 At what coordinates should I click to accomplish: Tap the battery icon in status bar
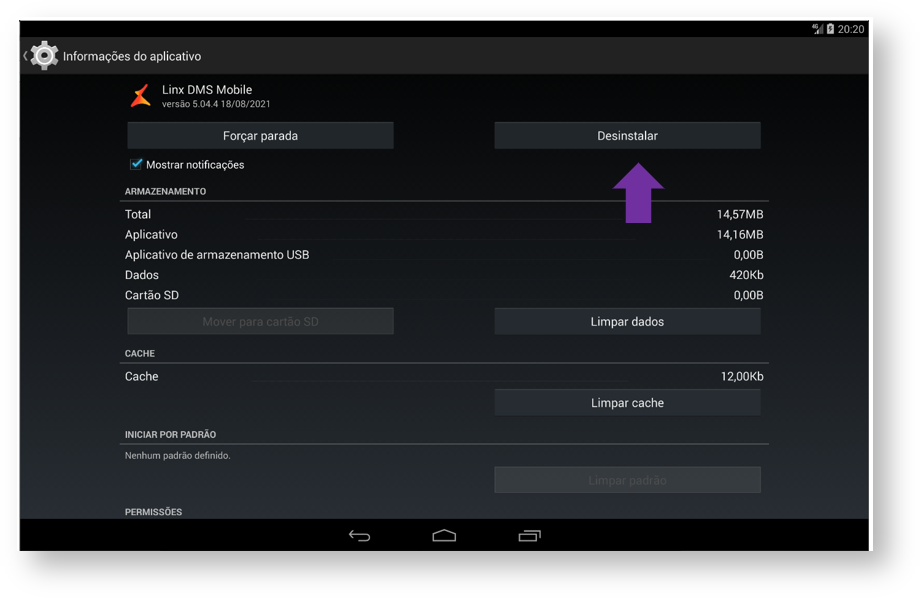click(x=830, y=29)
